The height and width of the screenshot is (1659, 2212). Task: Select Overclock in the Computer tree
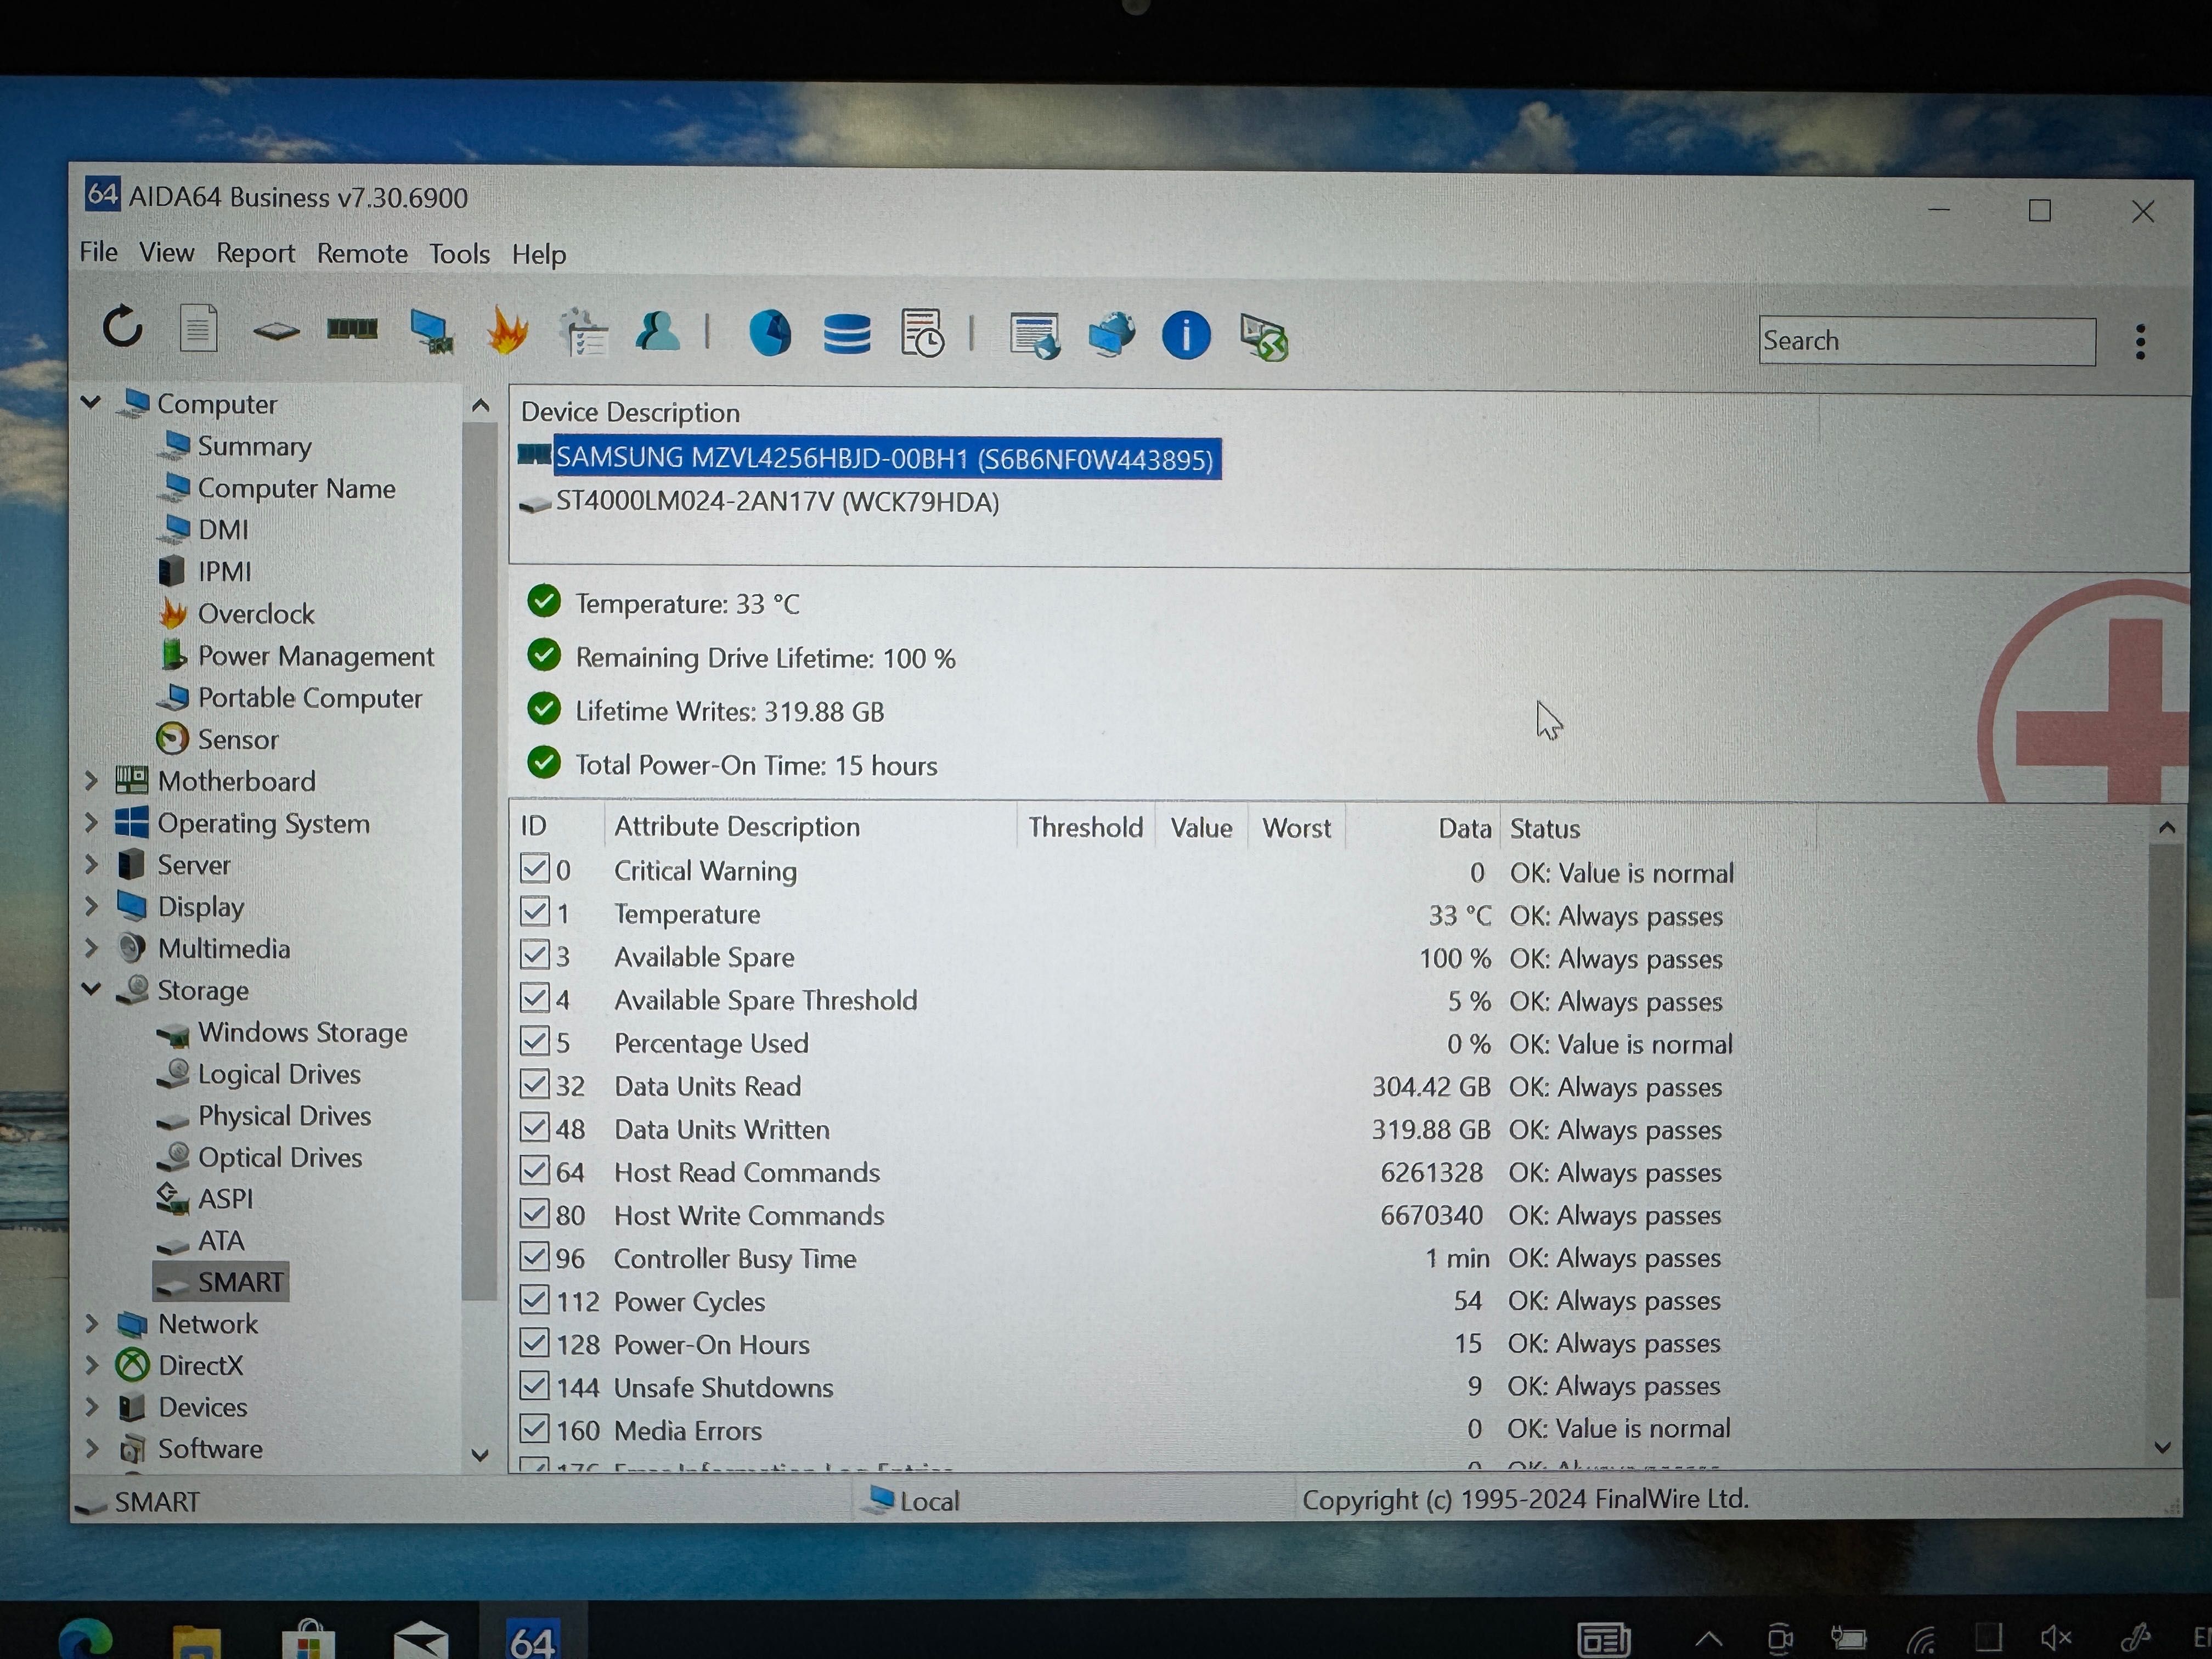(237, 613)
